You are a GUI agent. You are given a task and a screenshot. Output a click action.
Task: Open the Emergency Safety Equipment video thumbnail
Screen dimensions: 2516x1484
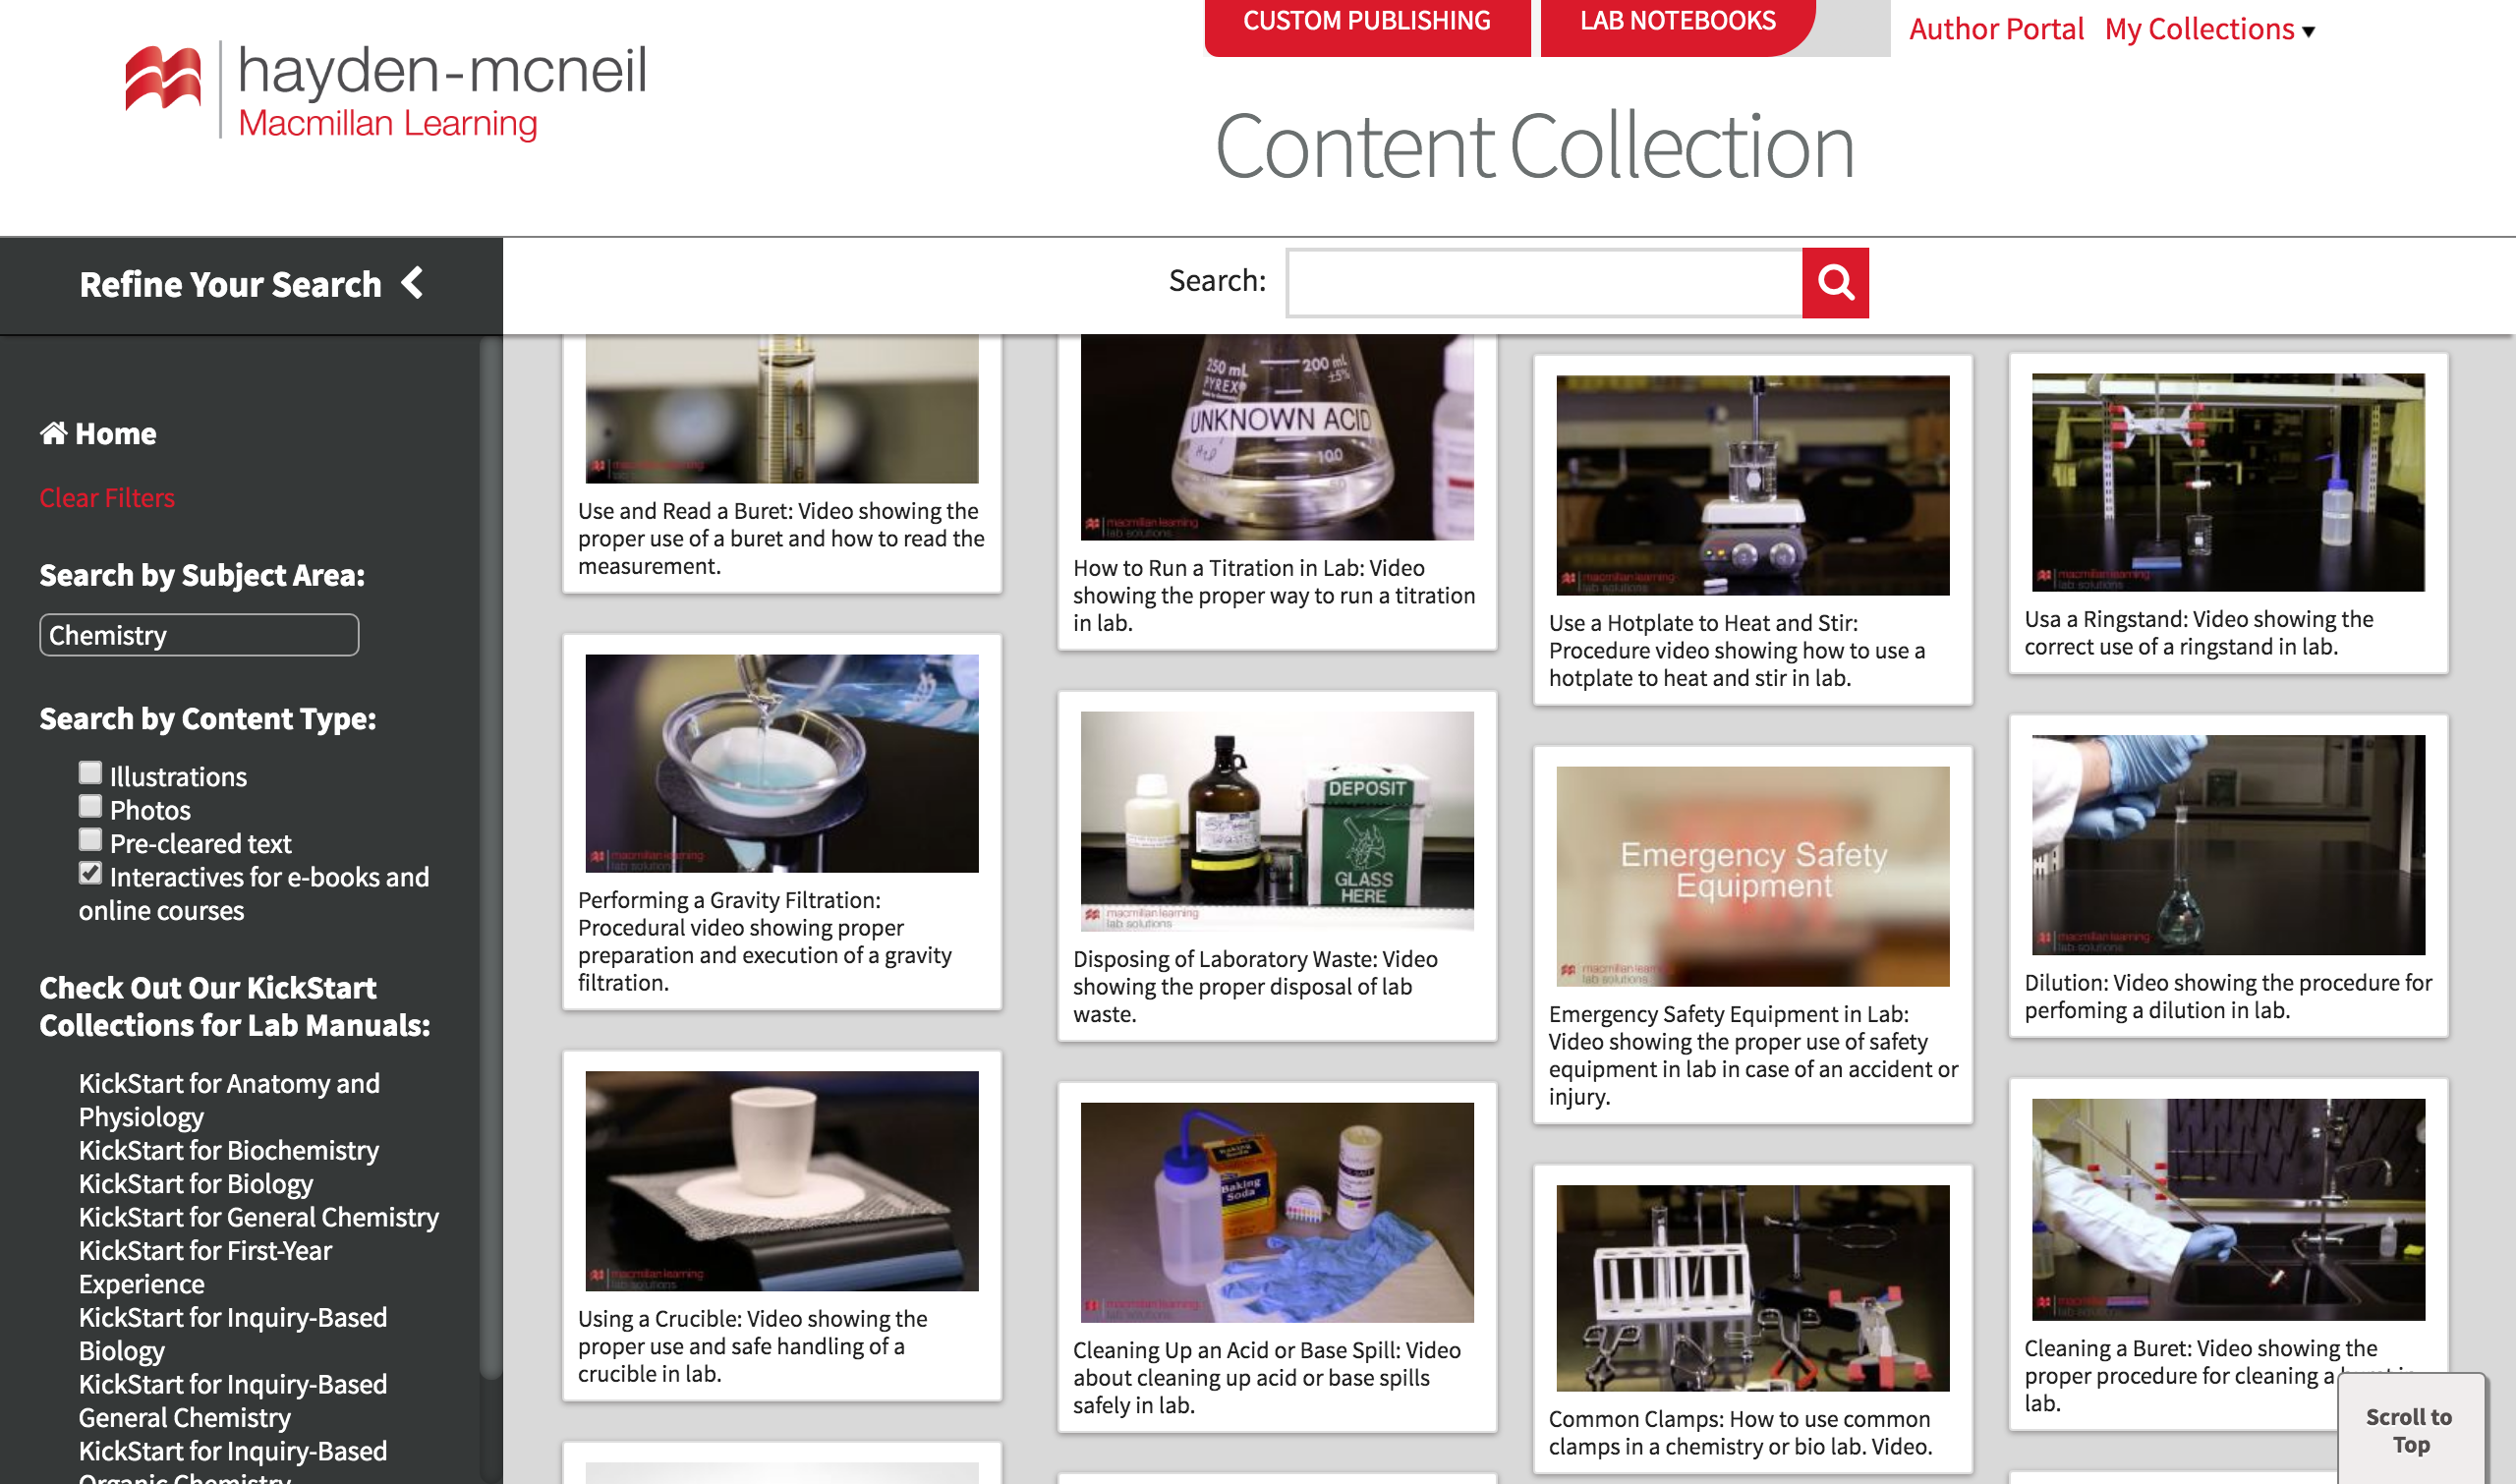click(x=1752, y=876)
